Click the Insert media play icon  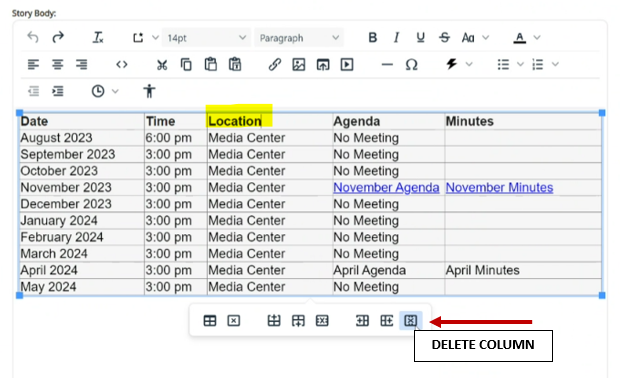tap(347, 64)
